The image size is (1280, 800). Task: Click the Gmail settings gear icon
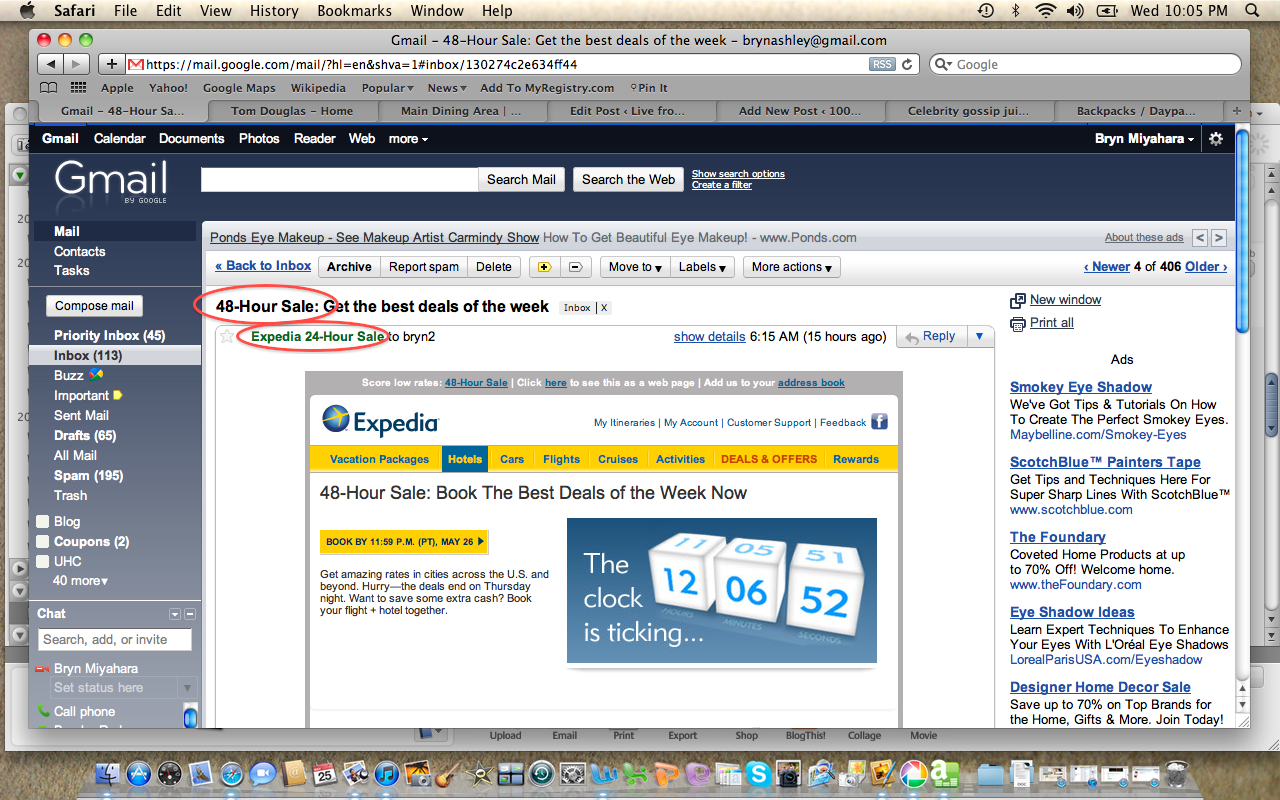[x=1216, y=139]
